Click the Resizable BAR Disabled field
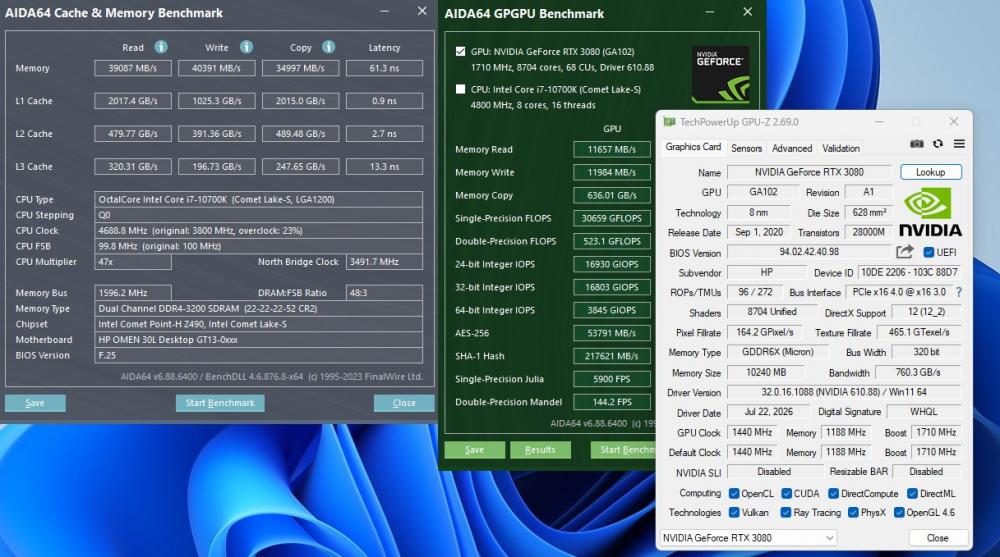The height and width of the screenshot is (557, 1000). (926, 472)
